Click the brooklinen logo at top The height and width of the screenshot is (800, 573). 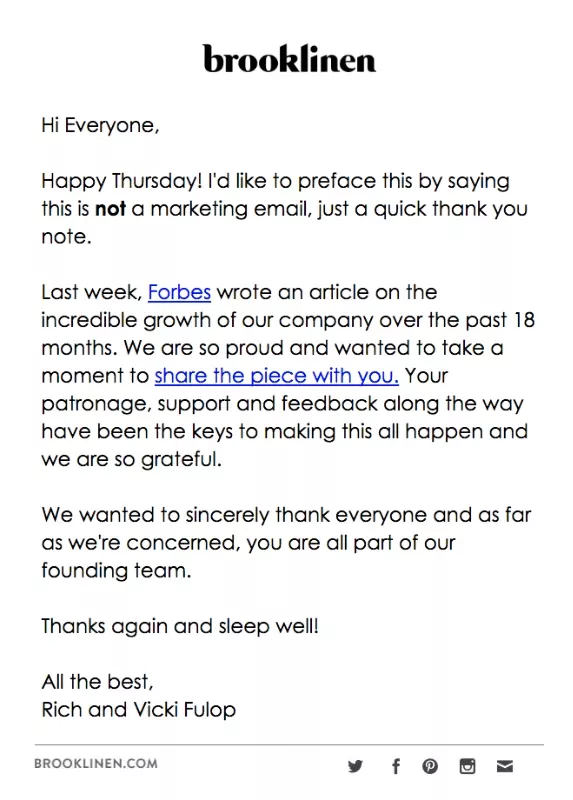[x=289, y=59]
